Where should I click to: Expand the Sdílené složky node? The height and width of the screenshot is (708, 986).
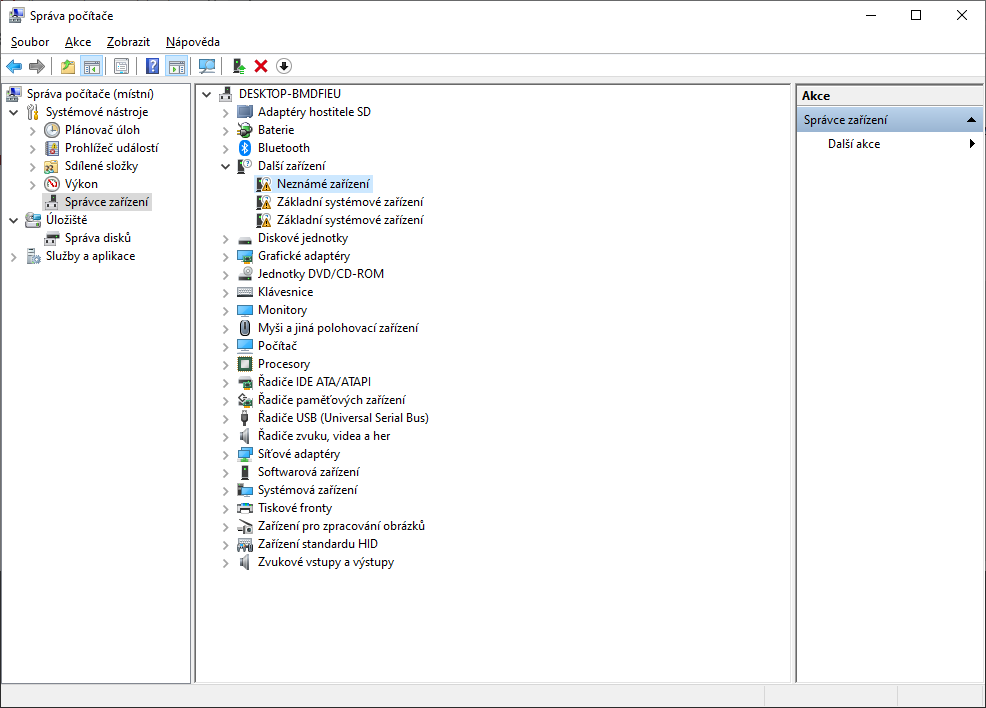[x=33, y=167]
